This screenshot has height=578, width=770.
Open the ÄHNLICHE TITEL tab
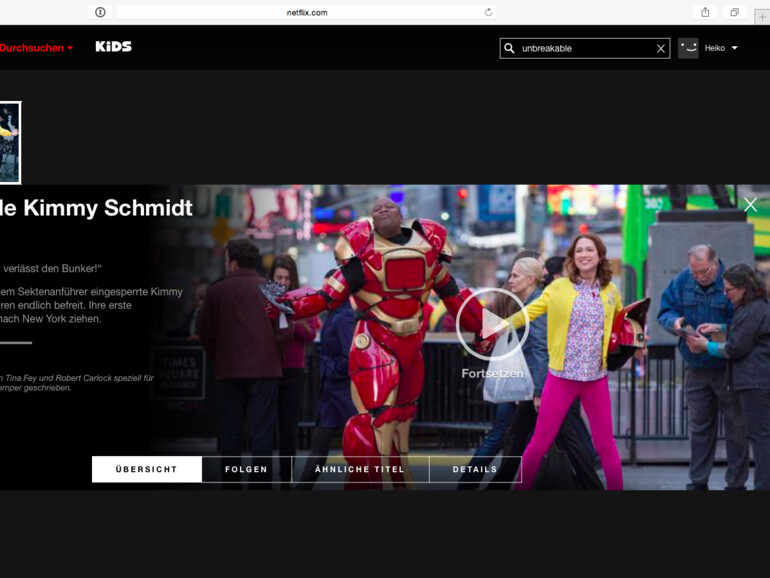click(360, 469)
